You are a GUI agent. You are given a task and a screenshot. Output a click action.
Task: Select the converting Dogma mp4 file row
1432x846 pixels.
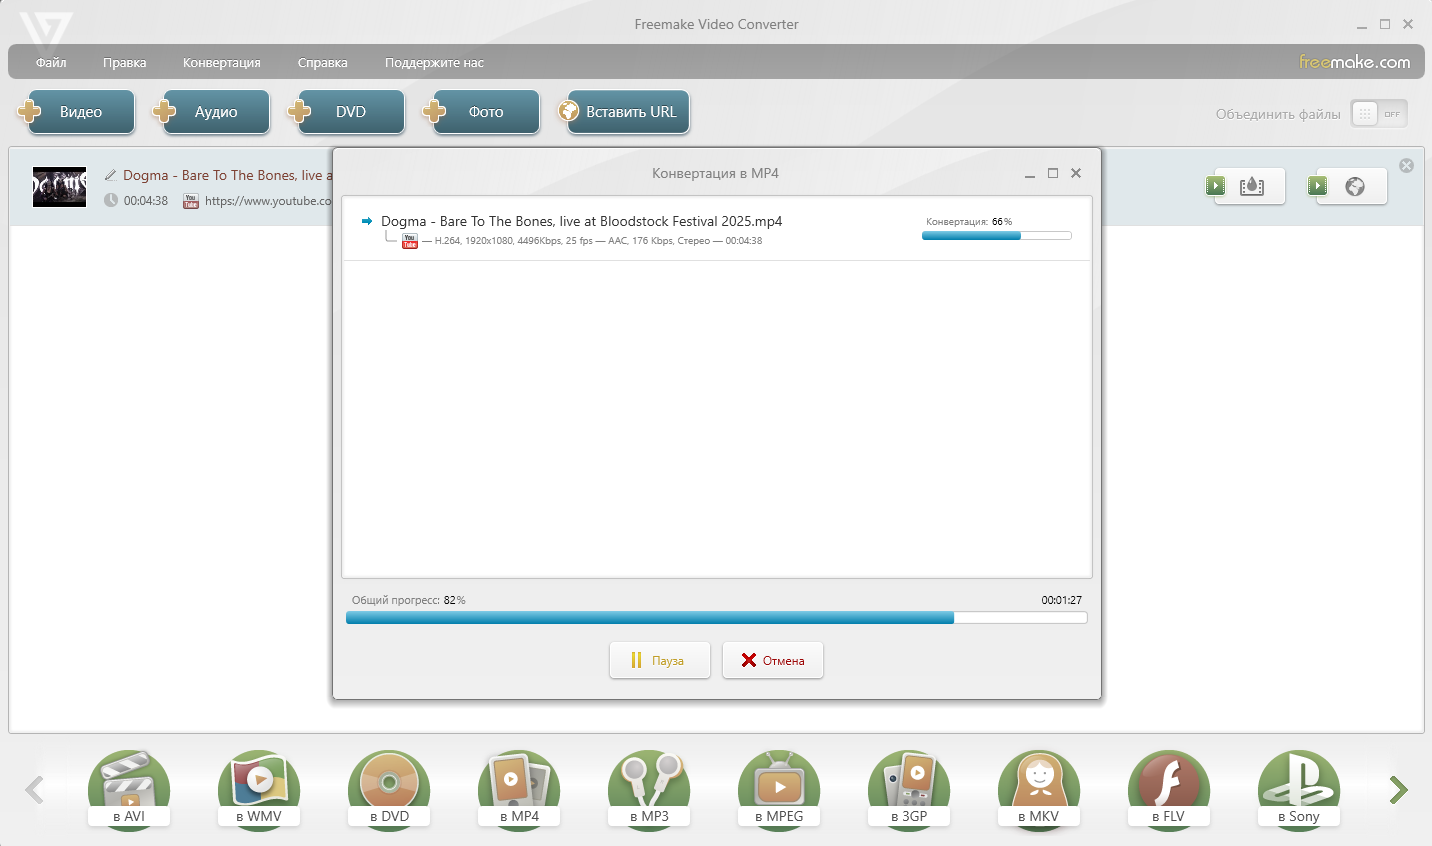tap(716, 230)
